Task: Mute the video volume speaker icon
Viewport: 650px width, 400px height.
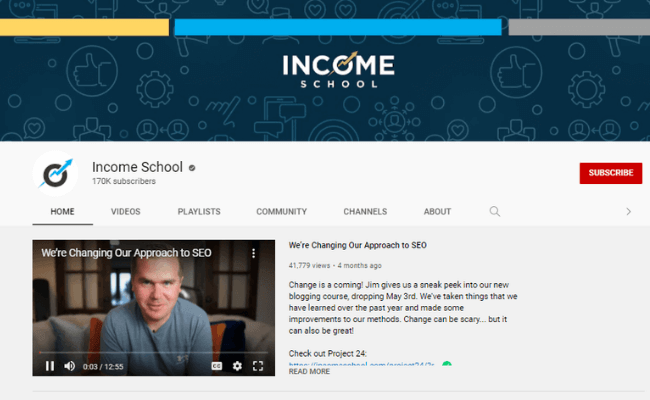Action: pos(70,366)
